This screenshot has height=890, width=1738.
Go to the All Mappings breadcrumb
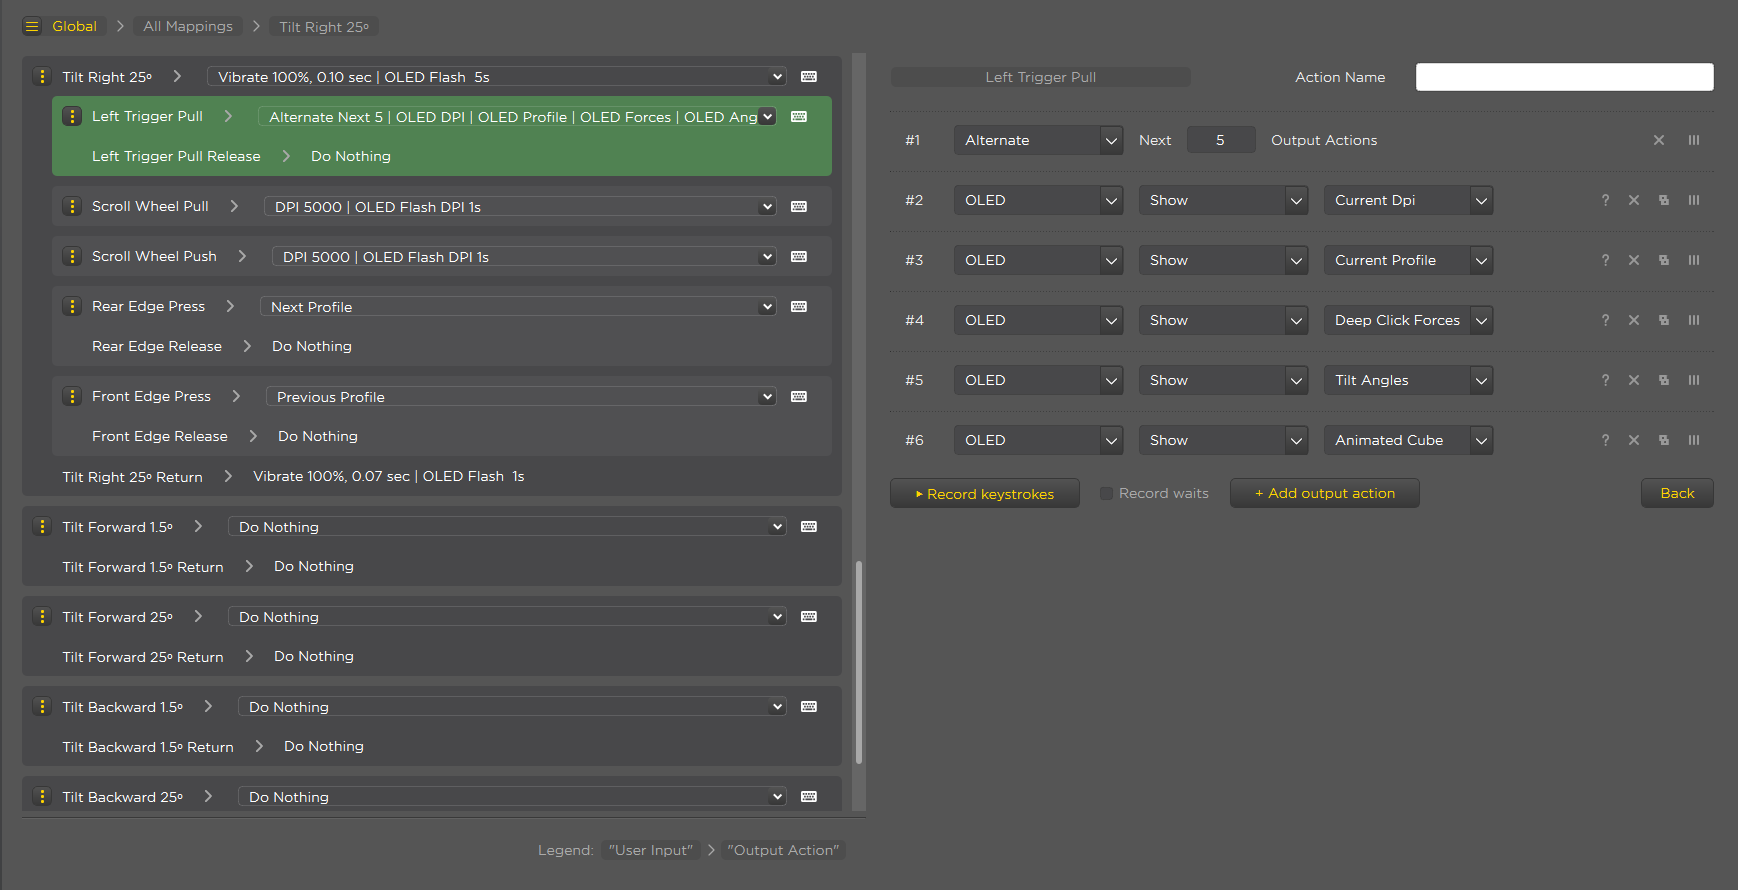pos(188,26)
